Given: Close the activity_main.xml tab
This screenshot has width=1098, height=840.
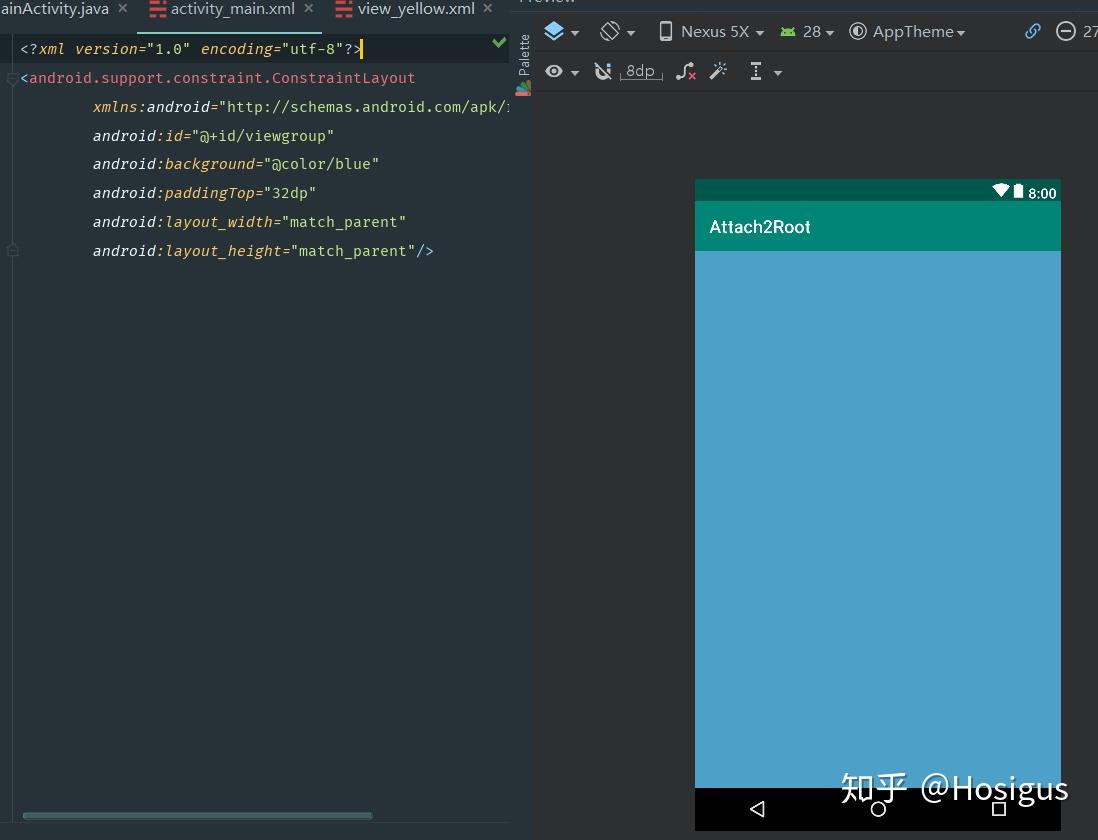Looking at the screenshot, I should click(309, 9).
